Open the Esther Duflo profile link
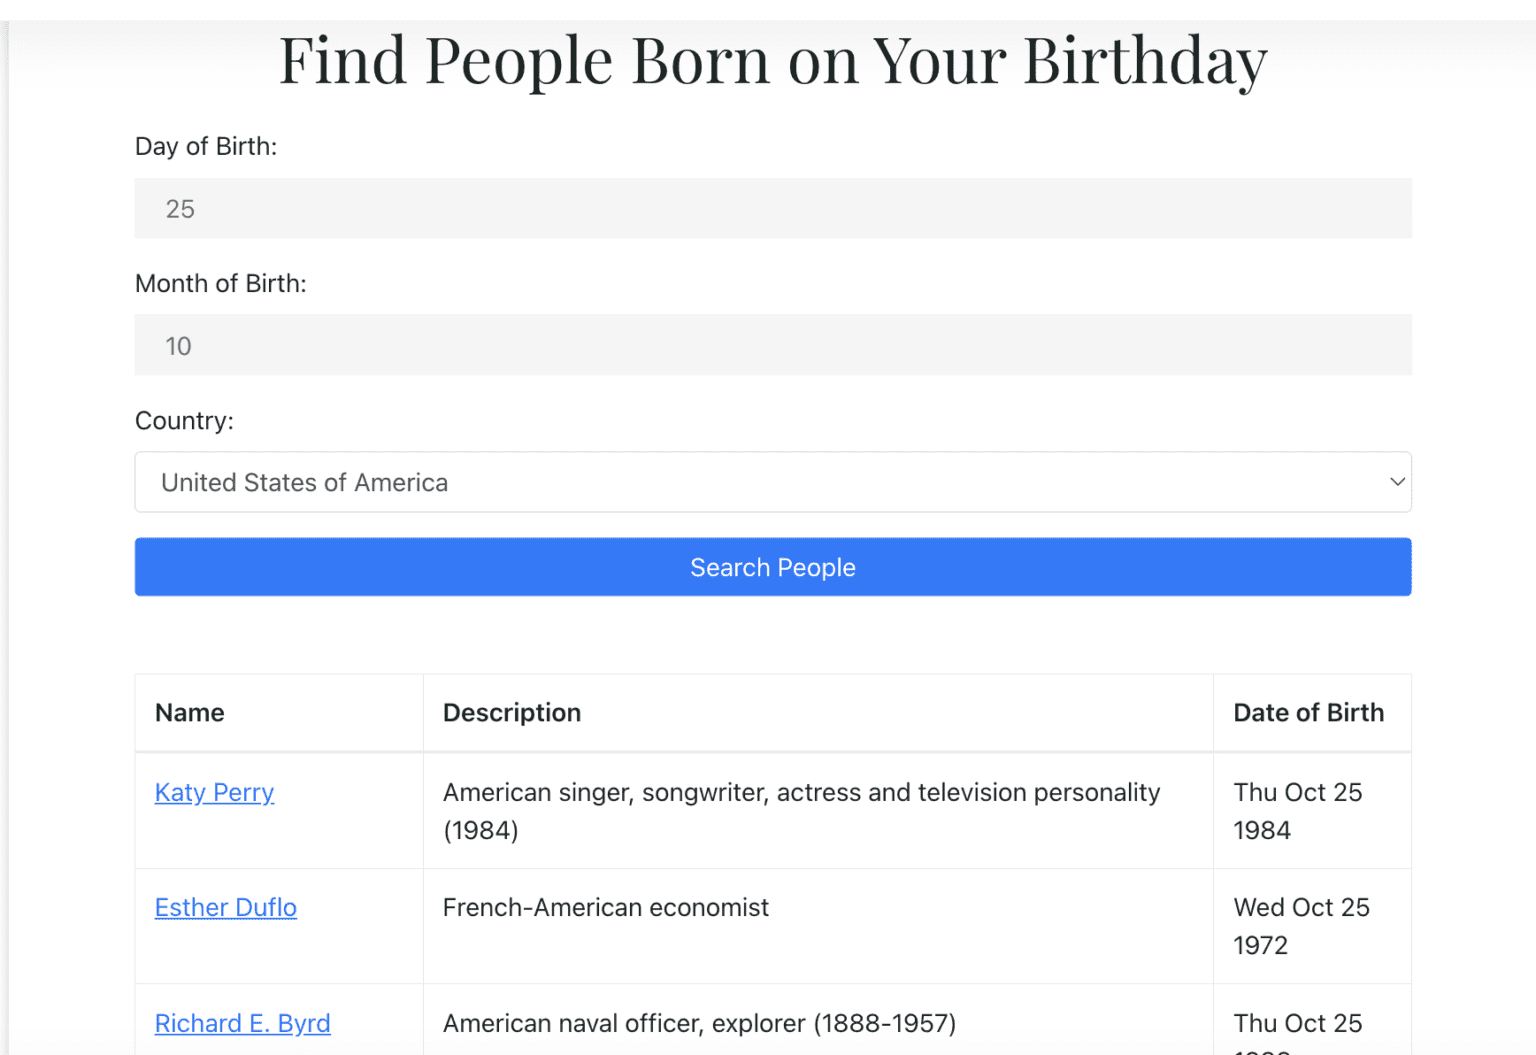1536x1055 pixels. 225,907
